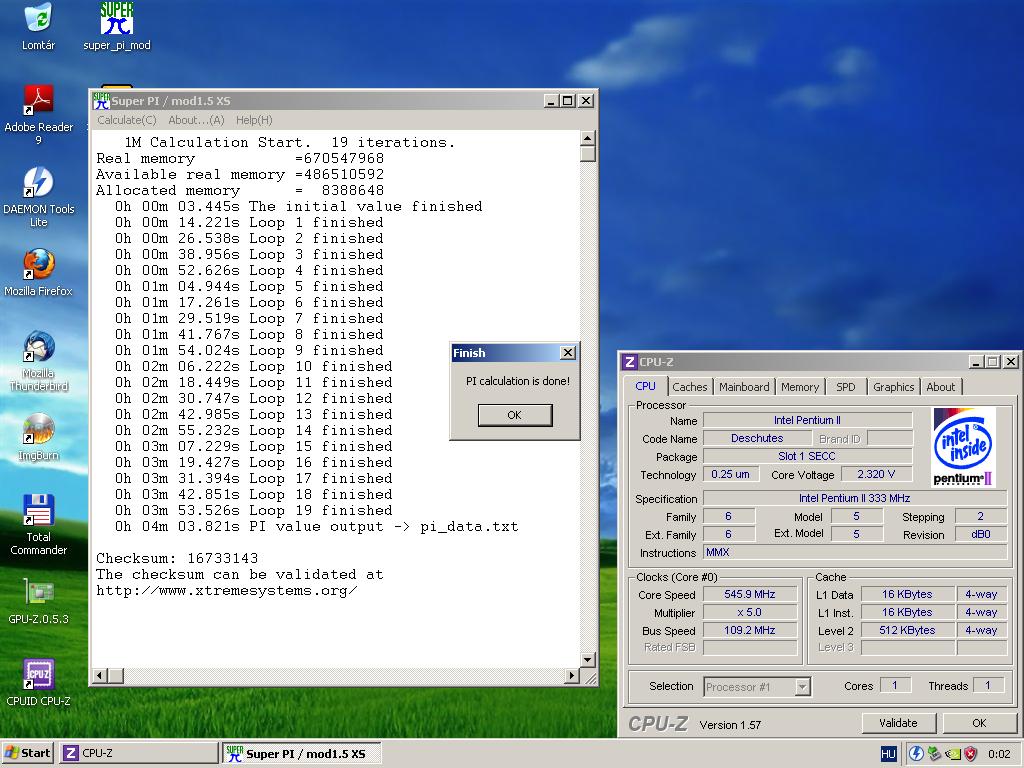Viewport: 1024px width, 768px height.
Task: Open the Calculate(C) menu in Super PI
Action: [x=127, y=120]
